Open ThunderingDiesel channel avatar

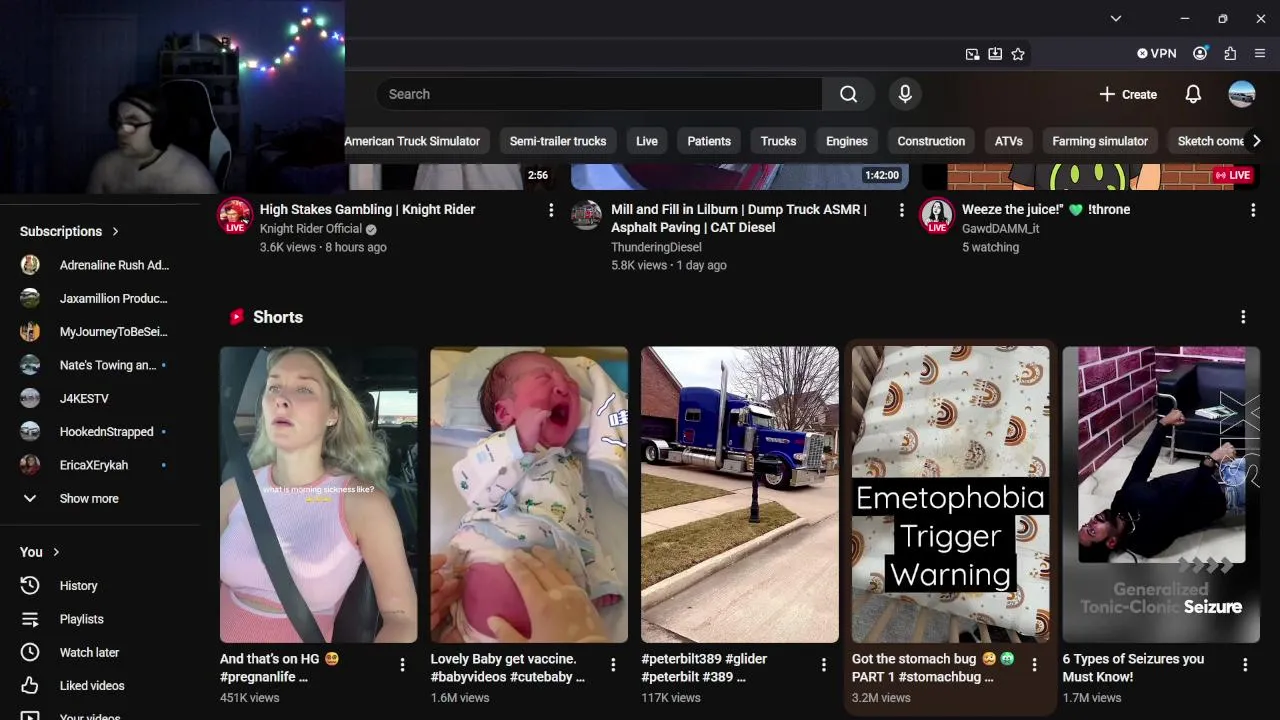587,215
